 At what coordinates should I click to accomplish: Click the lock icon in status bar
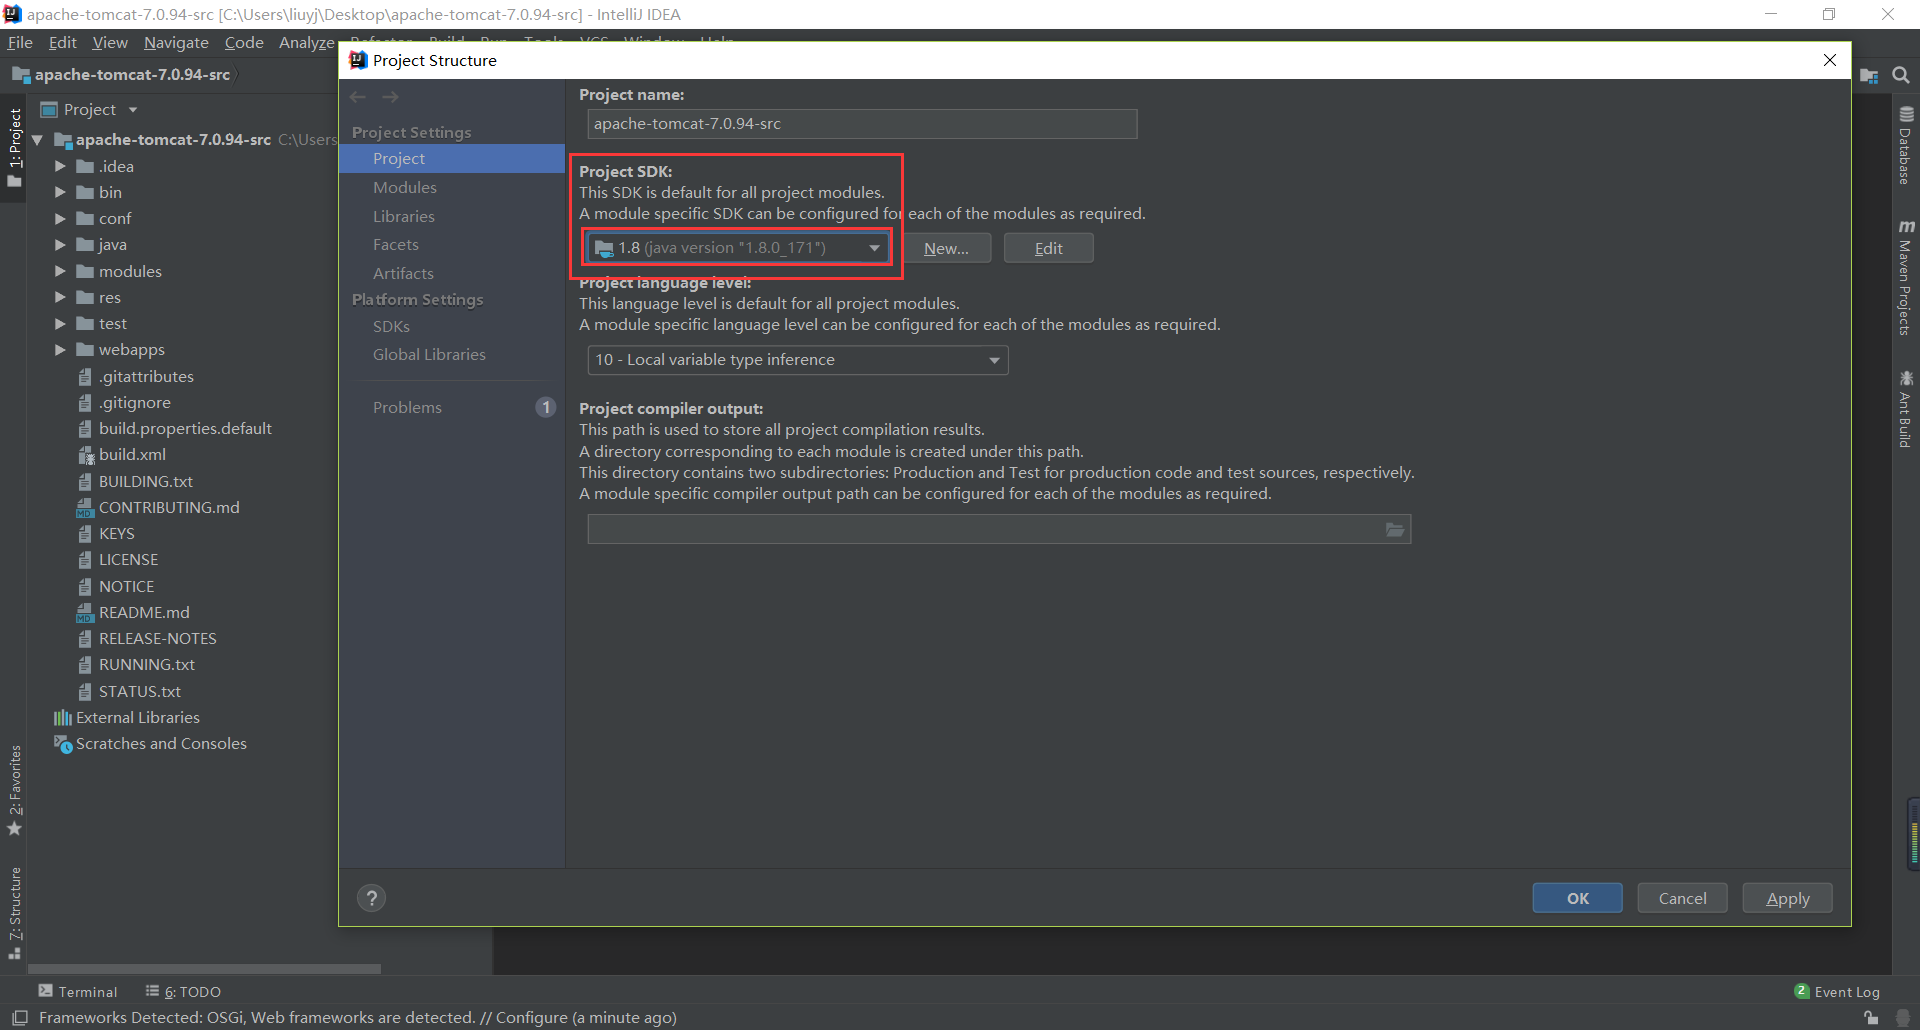click(x=1870, y=1018)
